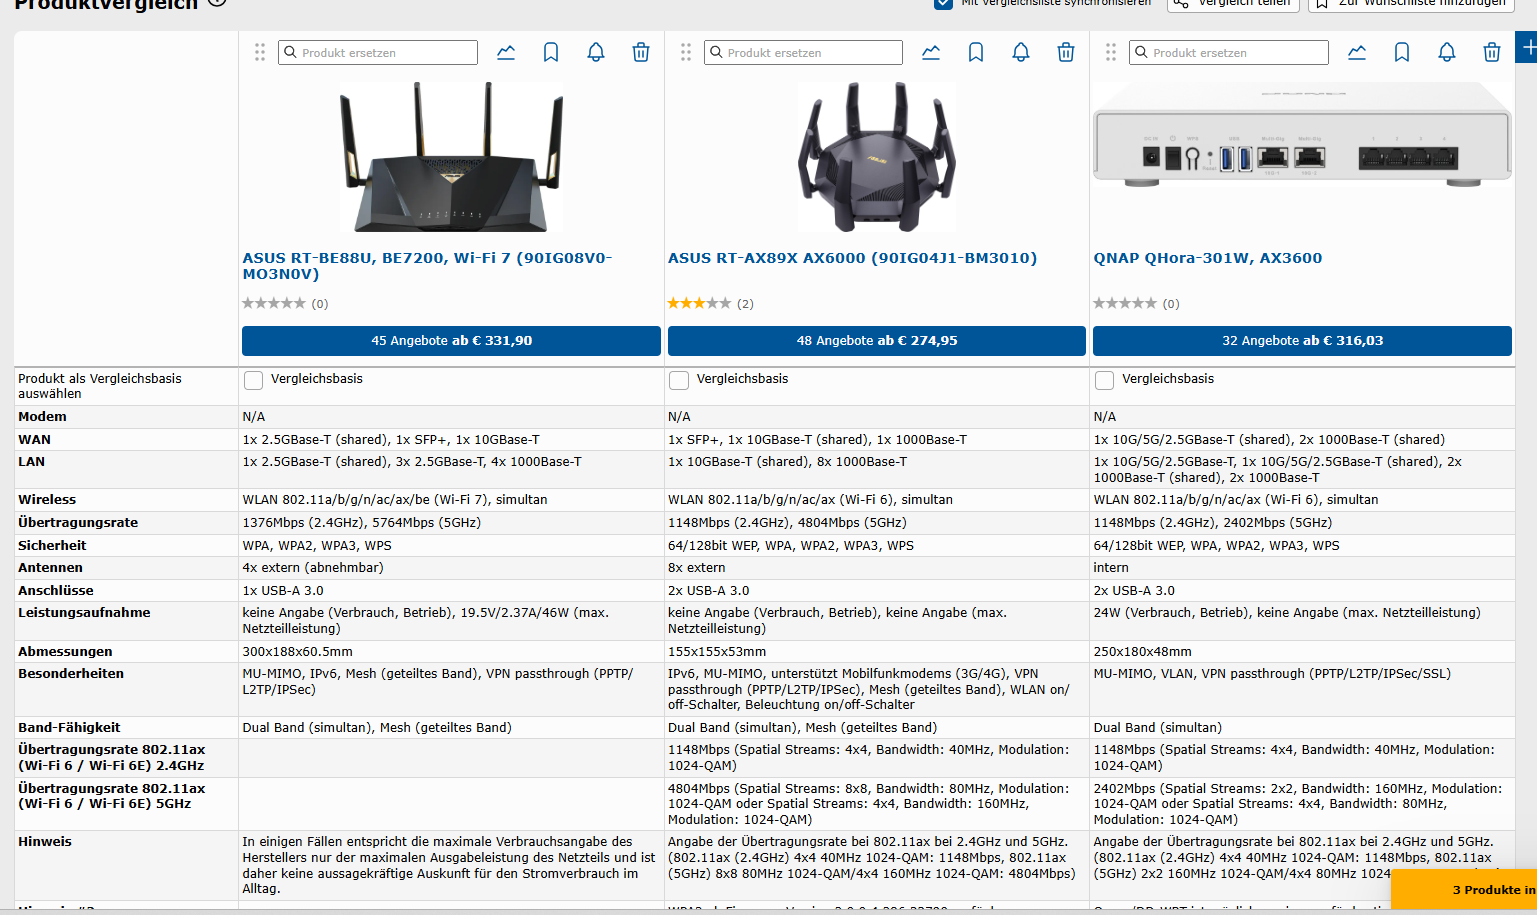The image size is (1537, 915).
Task: Add another product with the blue plus button
Action: [x=1527, y=47]
